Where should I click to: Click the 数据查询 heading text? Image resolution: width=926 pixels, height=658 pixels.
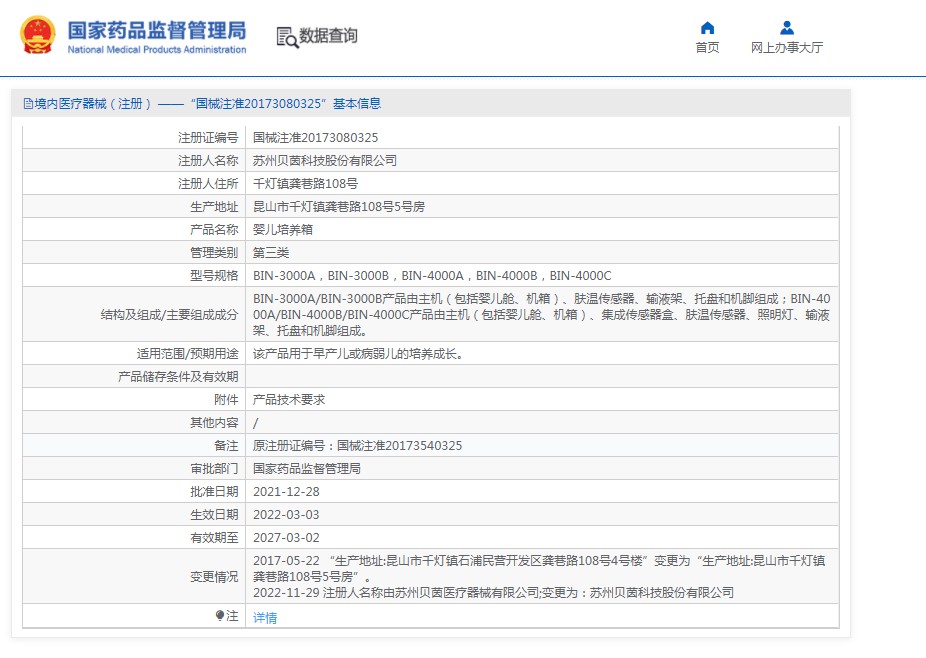328,36
